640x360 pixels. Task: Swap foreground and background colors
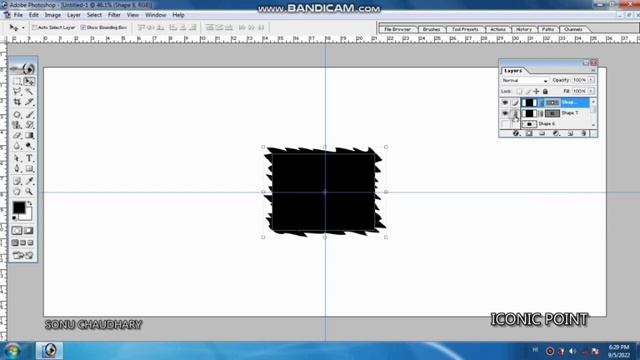click(29, 203)
